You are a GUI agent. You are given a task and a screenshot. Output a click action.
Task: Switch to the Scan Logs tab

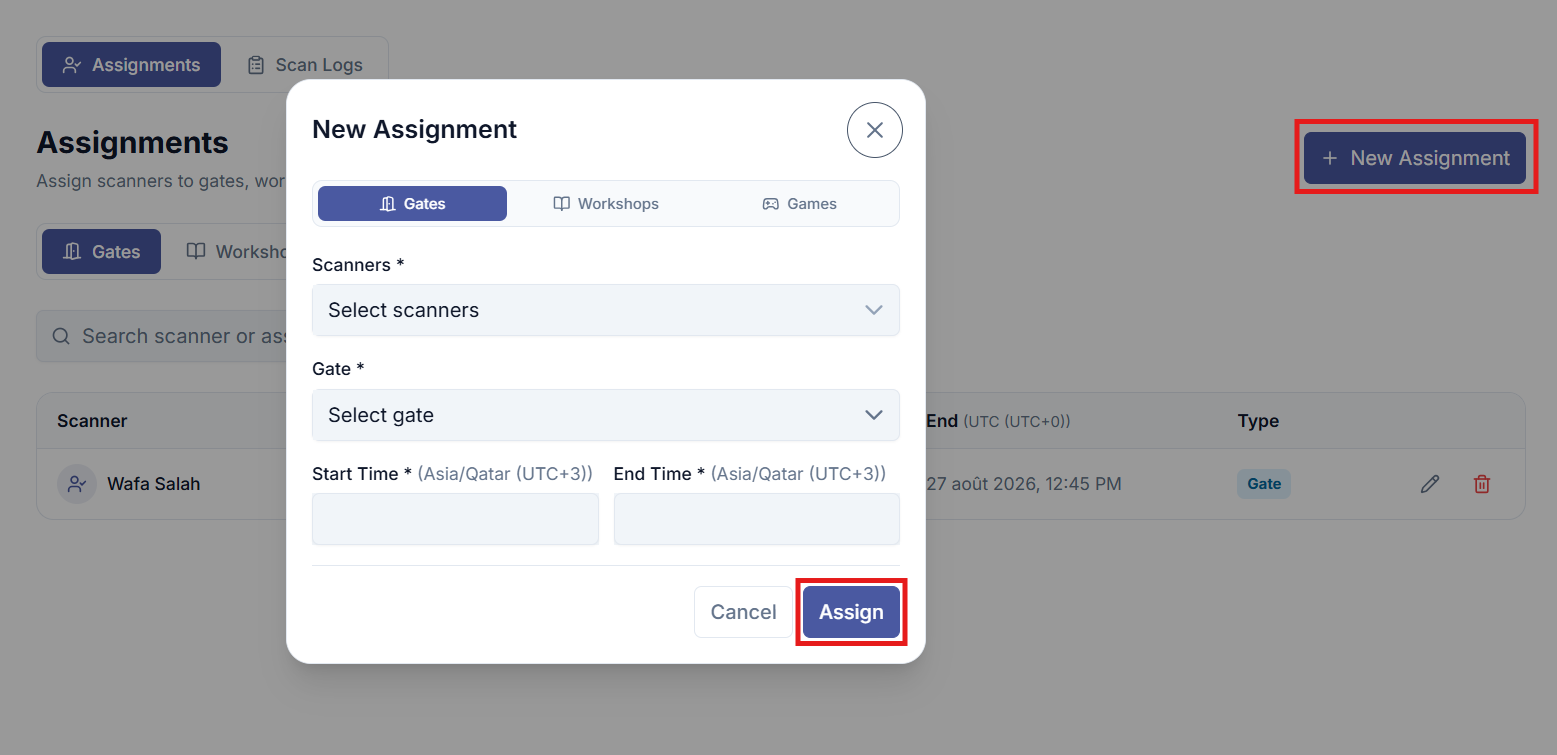tap(305, 65)
